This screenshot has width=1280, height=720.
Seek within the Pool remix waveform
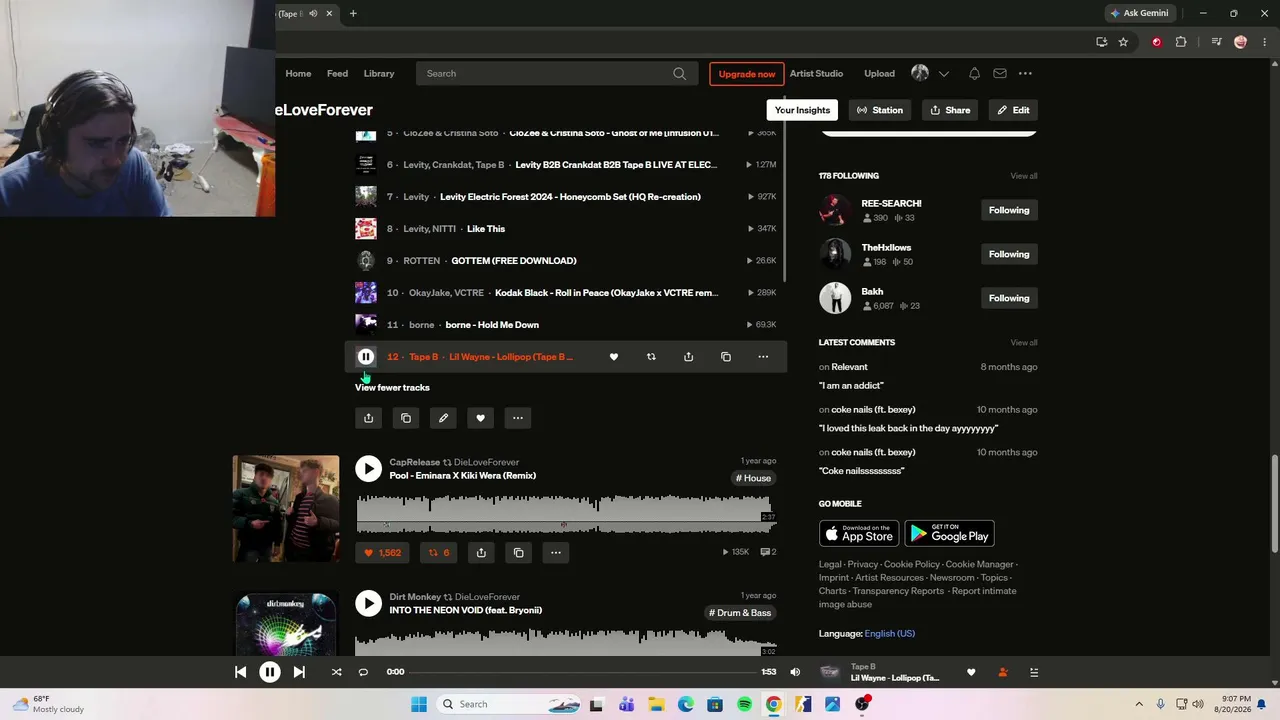[566, 513]
